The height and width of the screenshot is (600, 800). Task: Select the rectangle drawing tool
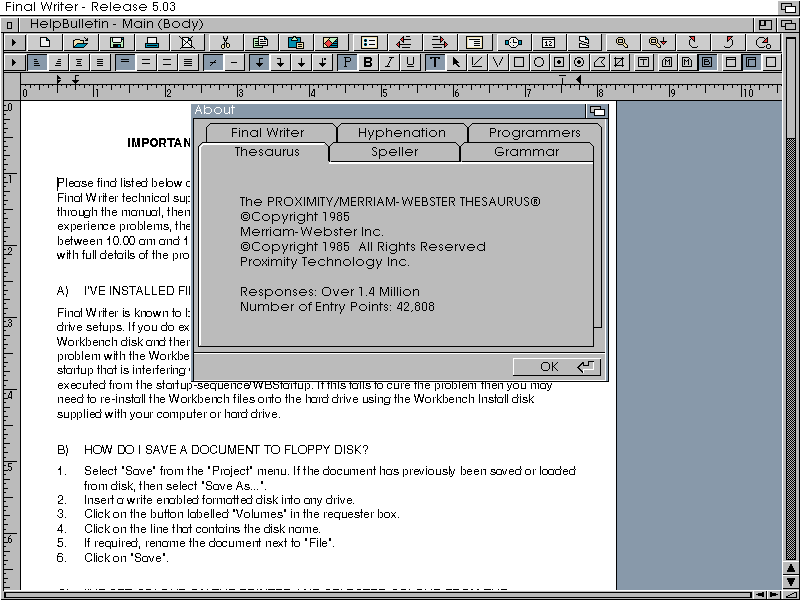click(518, 62)
